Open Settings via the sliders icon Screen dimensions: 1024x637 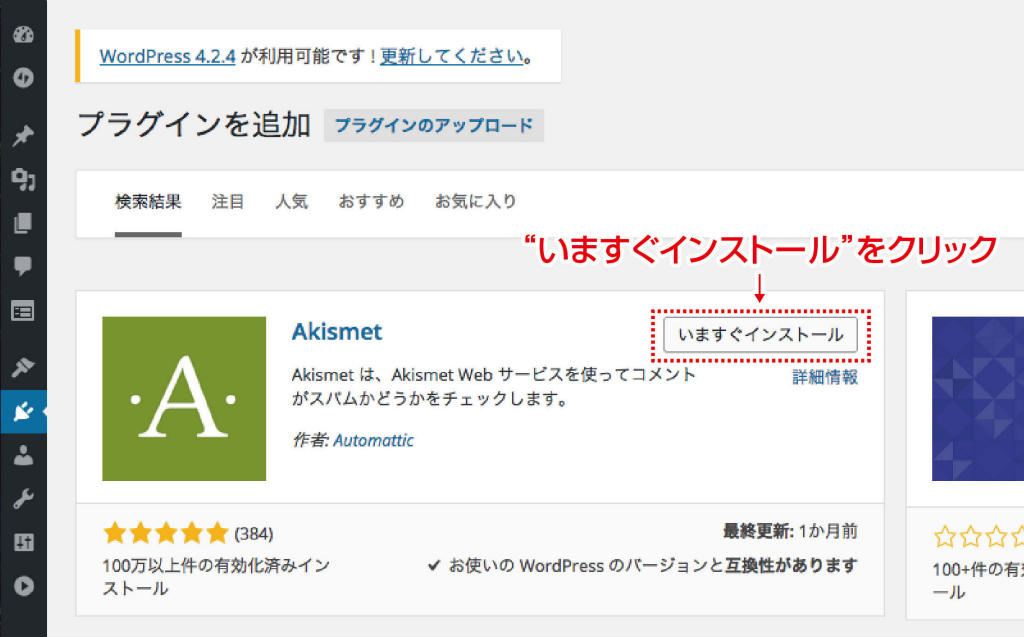coord(23,542)
